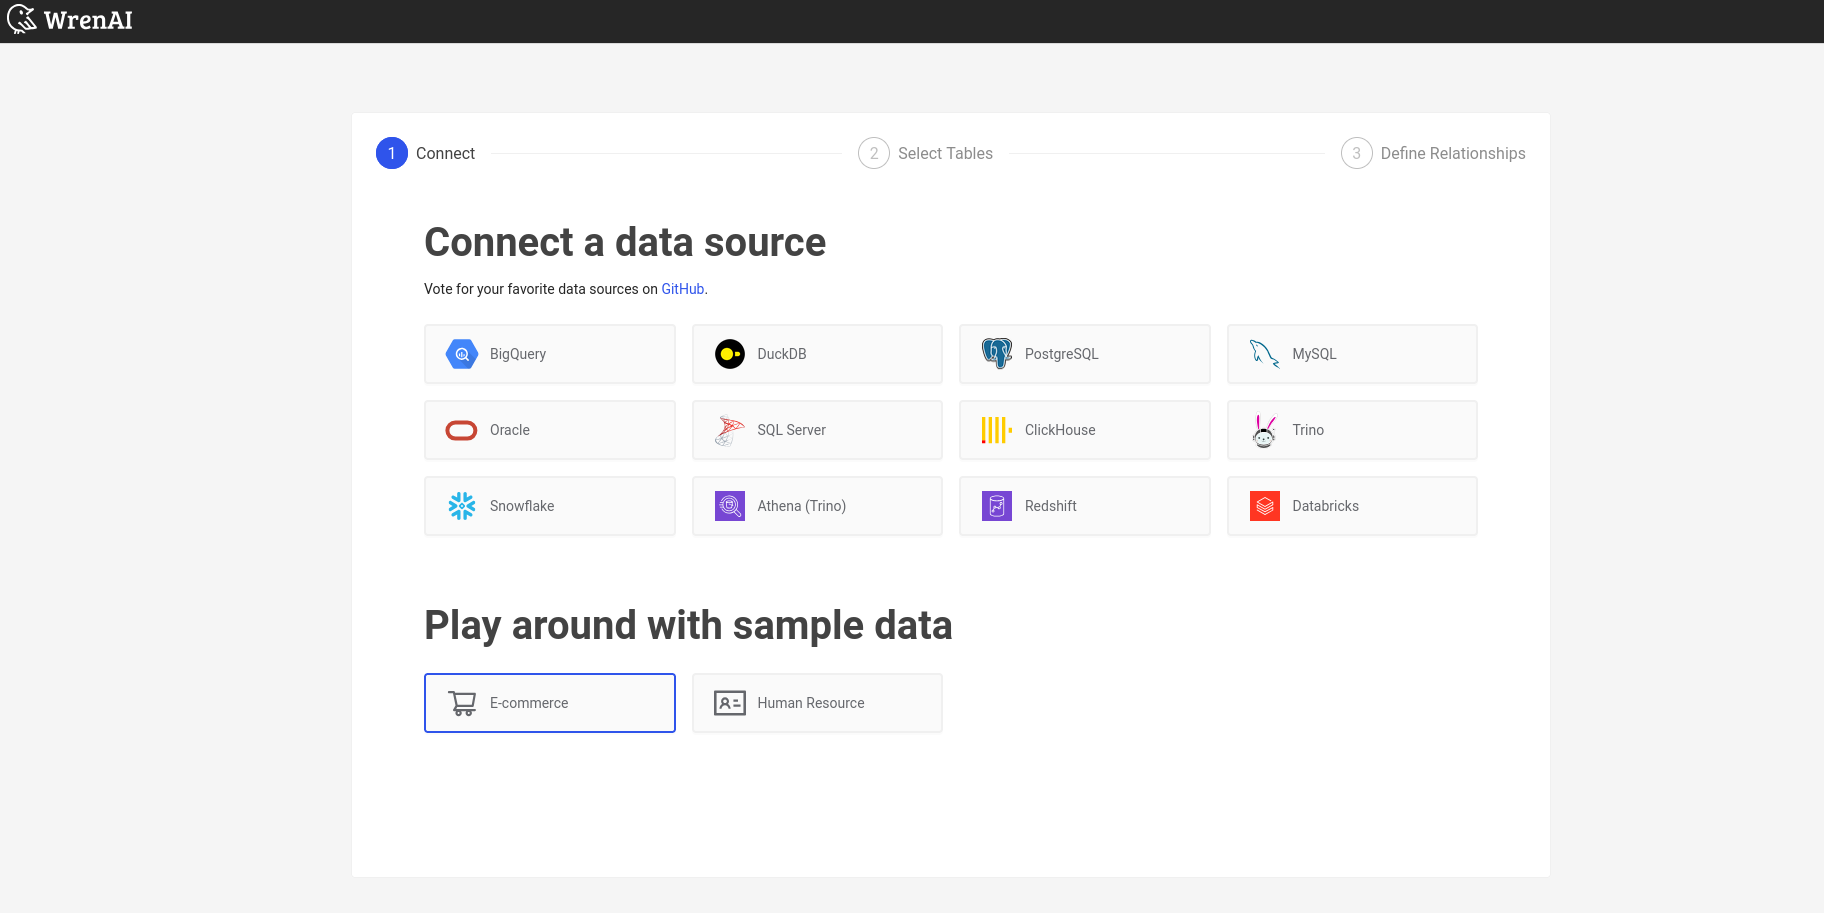Go to step 1 Connect
Screen dimensions: 1824x913
pos(445,153)
